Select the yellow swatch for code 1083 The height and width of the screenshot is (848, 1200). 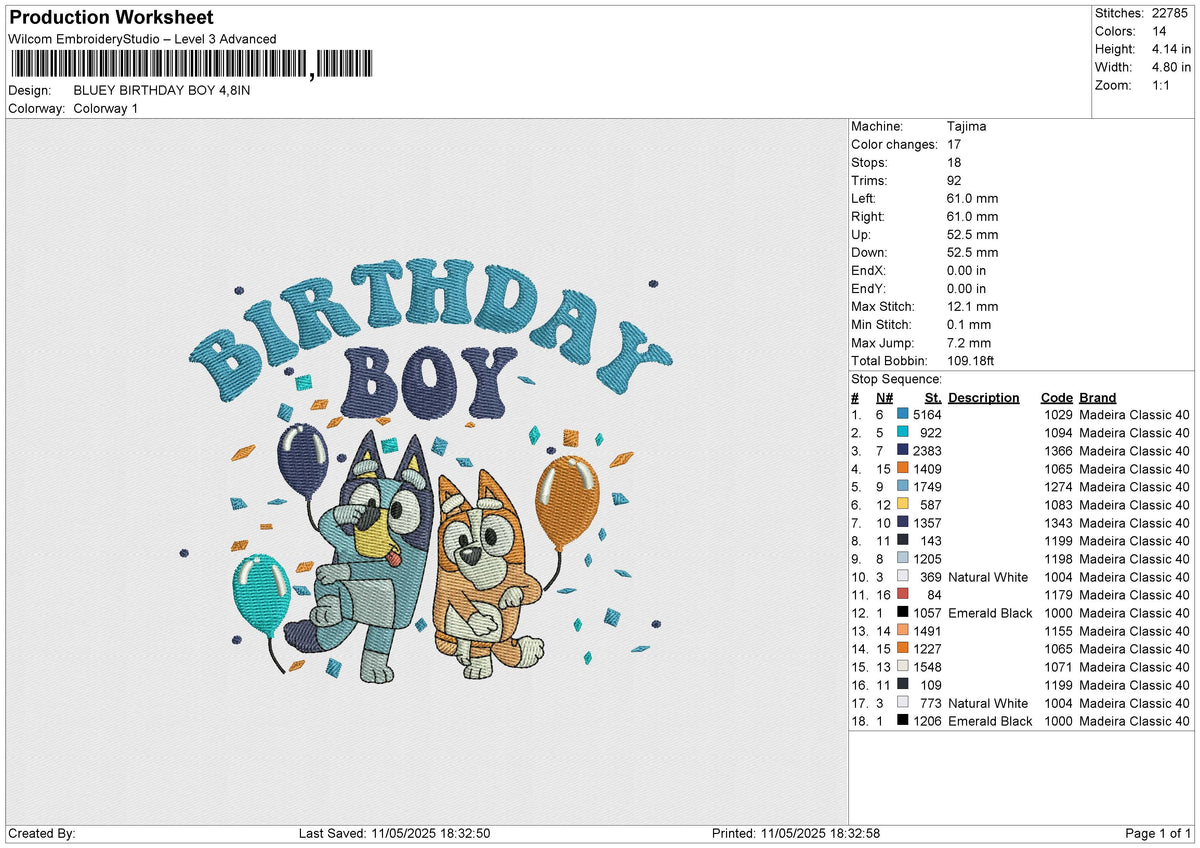903,504
